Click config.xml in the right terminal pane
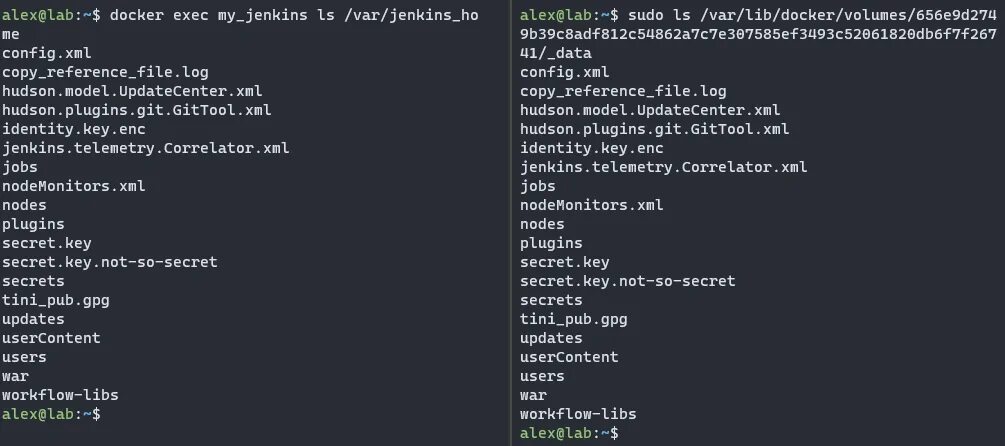This screenshot has width=1005, height=446. [x=565, y=72]
